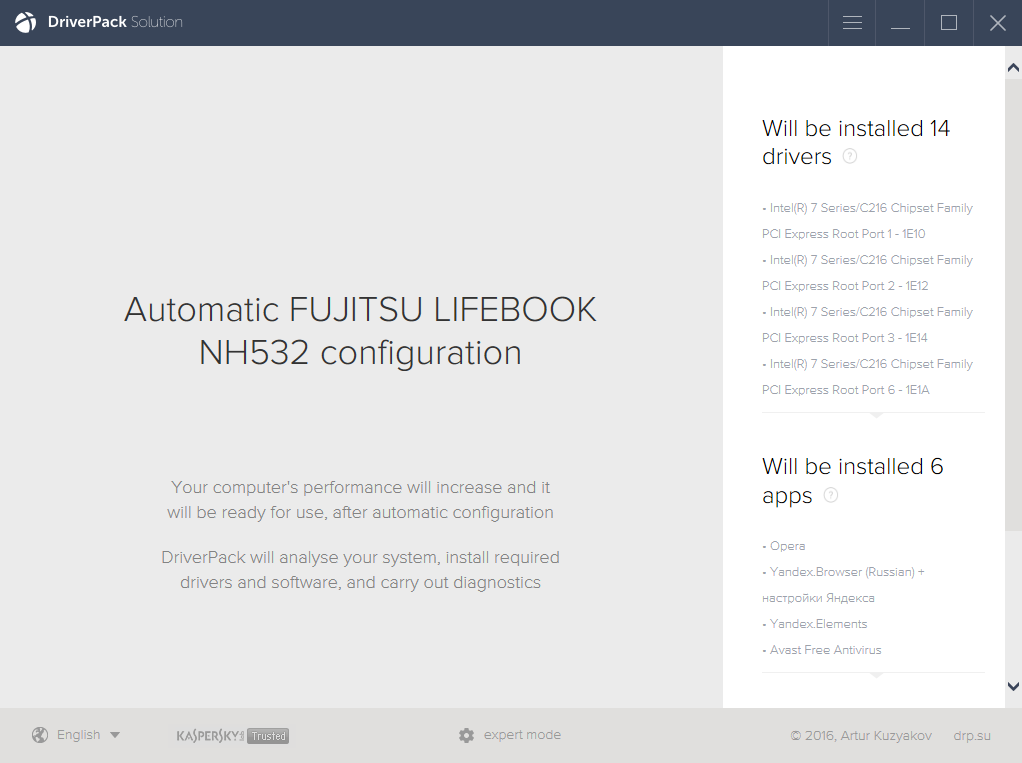Click the 'Will be installed 14 drivers' heading
Viewport: 1022px width, 763px height.
[856, 142]
